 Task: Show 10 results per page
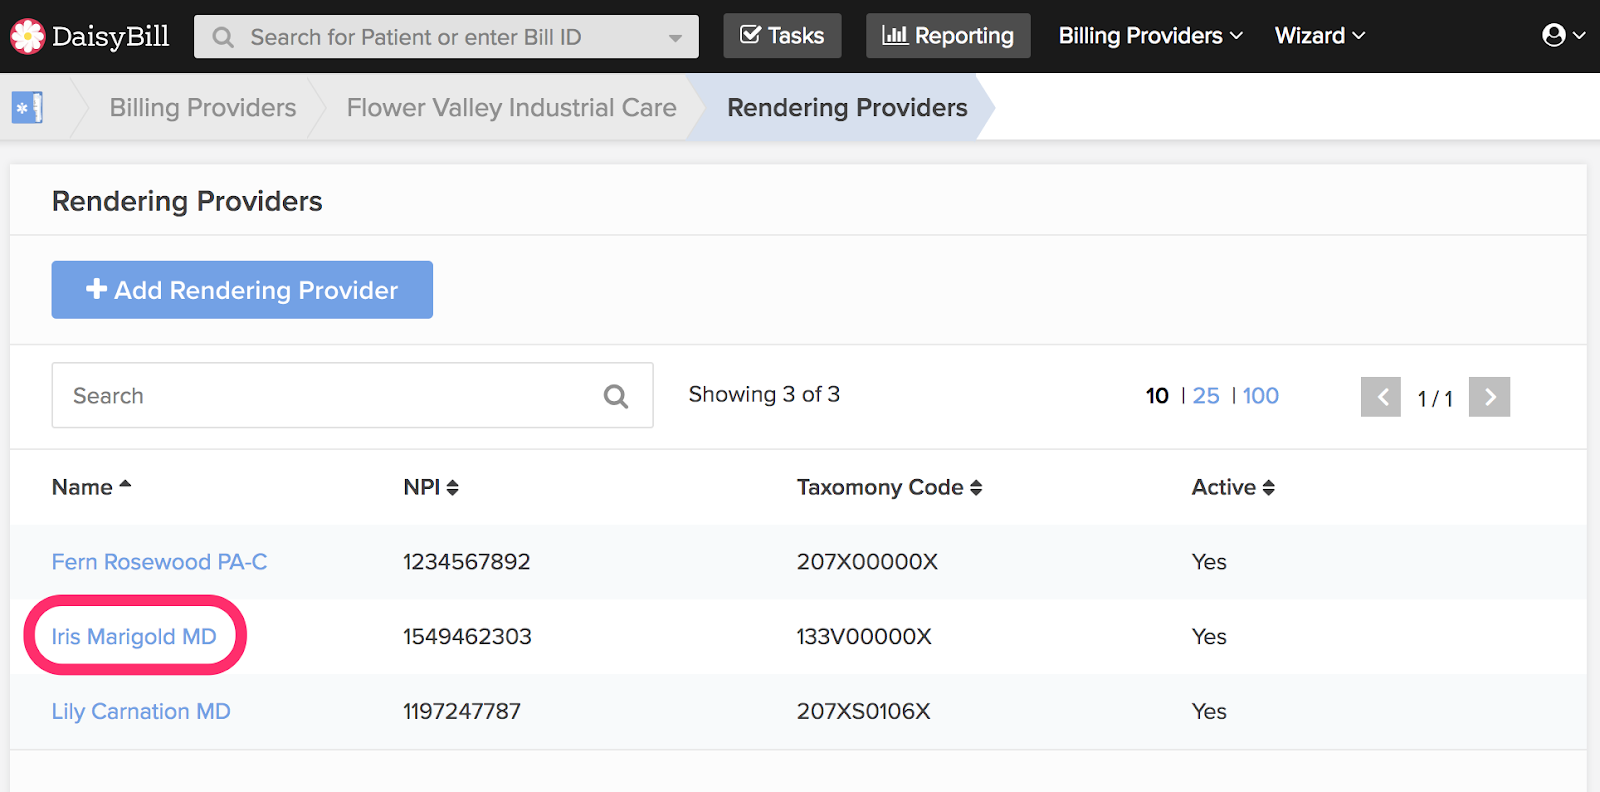point(1157,396)
